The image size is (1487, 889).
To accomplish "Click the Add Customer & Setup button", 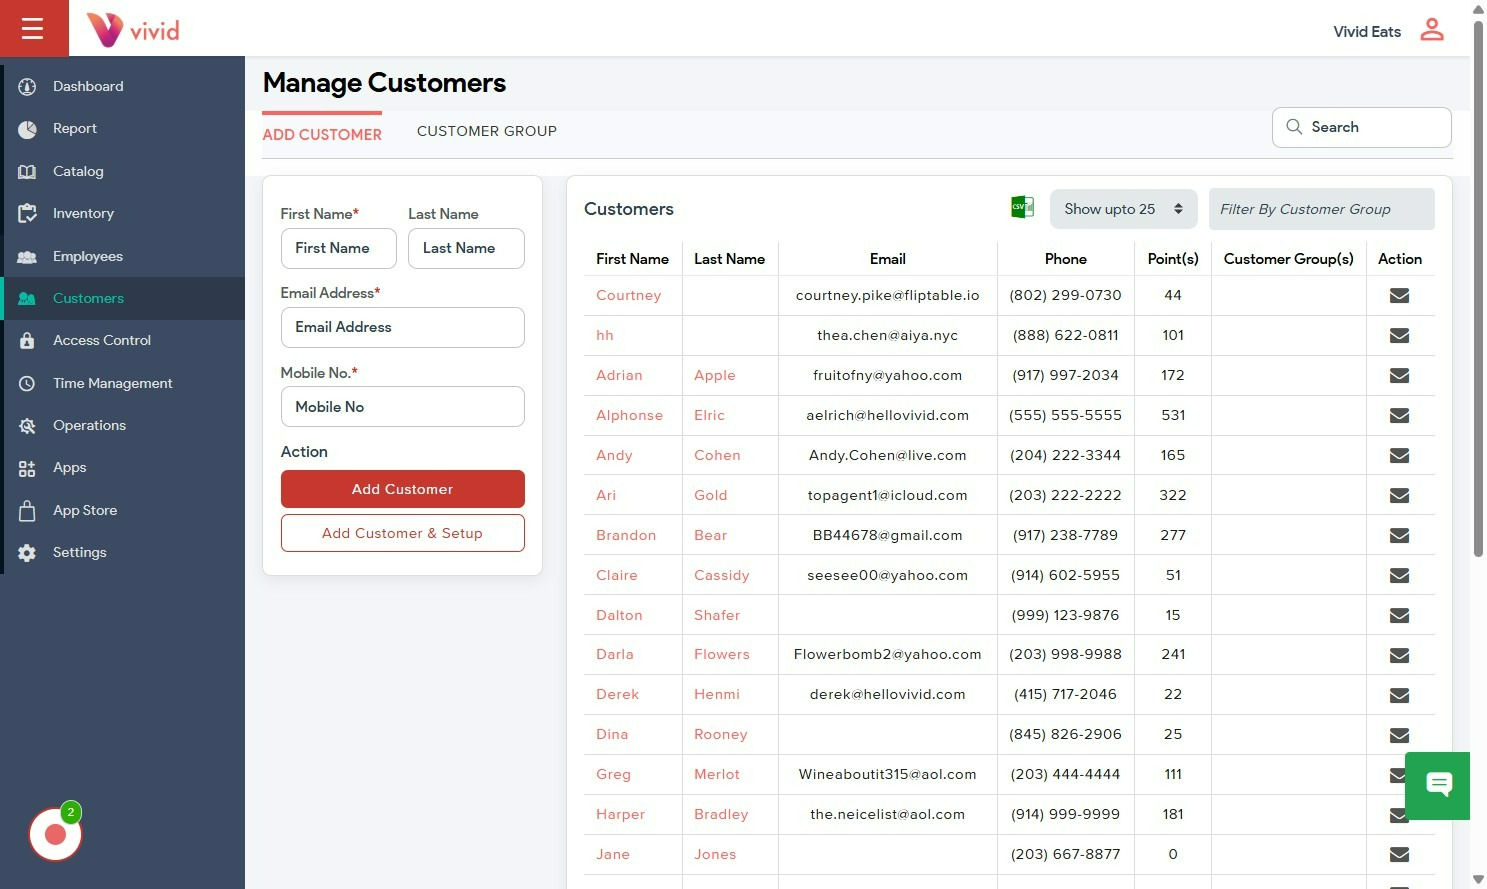I will pos(402,533).
